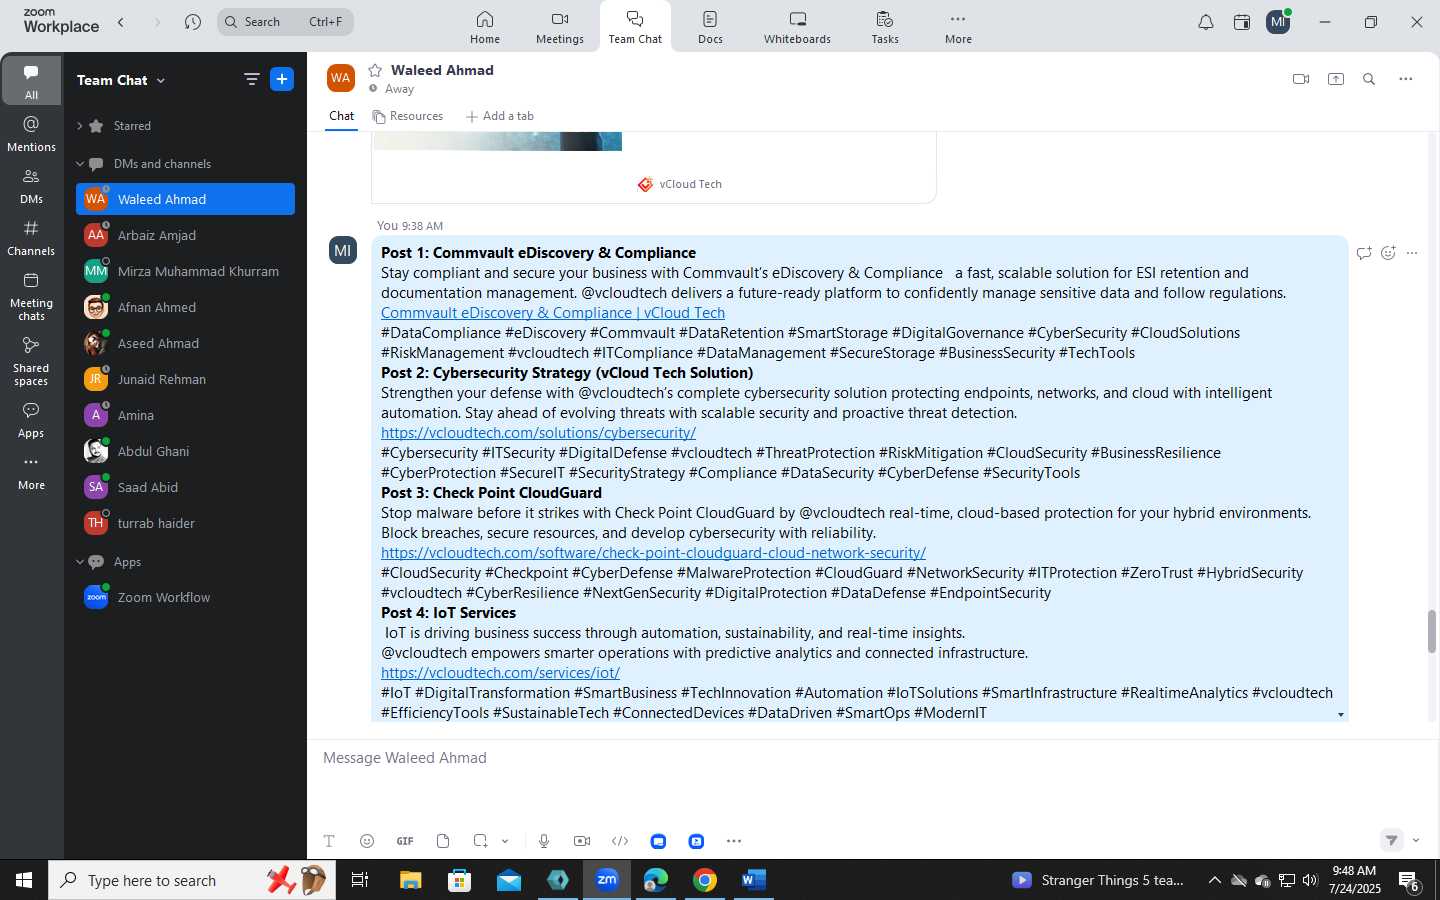Open chat header more options
Viewport: 1440px width, 900px height.
point(1406,79)
